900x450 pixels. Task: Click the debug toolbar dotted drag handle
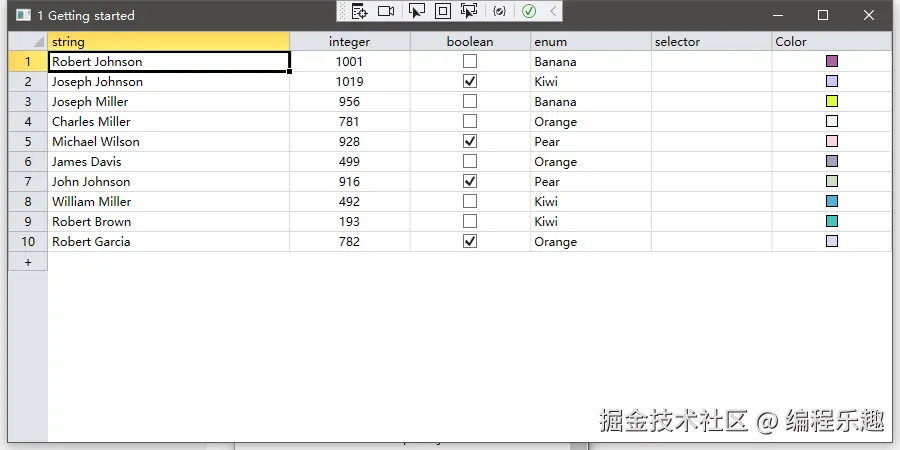343,11
